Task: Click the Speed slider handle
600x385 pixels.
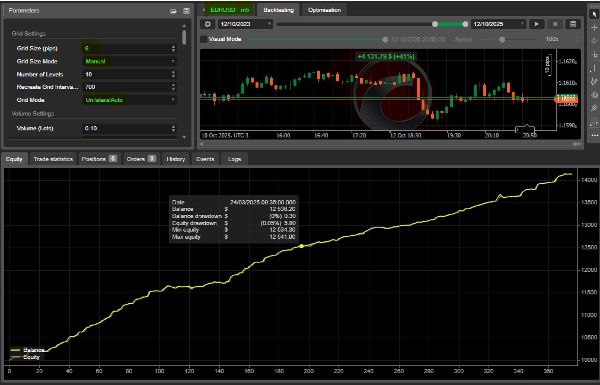Action: click(x=502, y=39)
